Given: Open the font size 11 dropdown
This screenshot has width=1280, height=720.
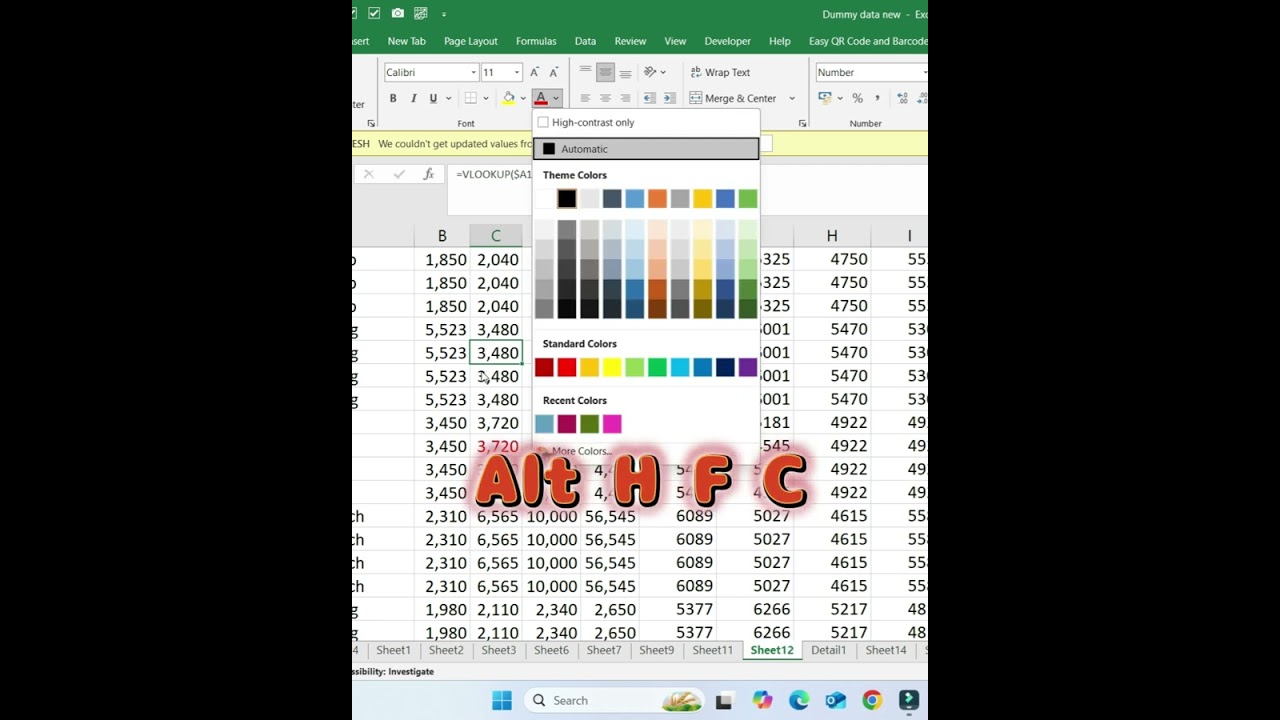Looking at the screenshot, I should [x=517, y=72].
